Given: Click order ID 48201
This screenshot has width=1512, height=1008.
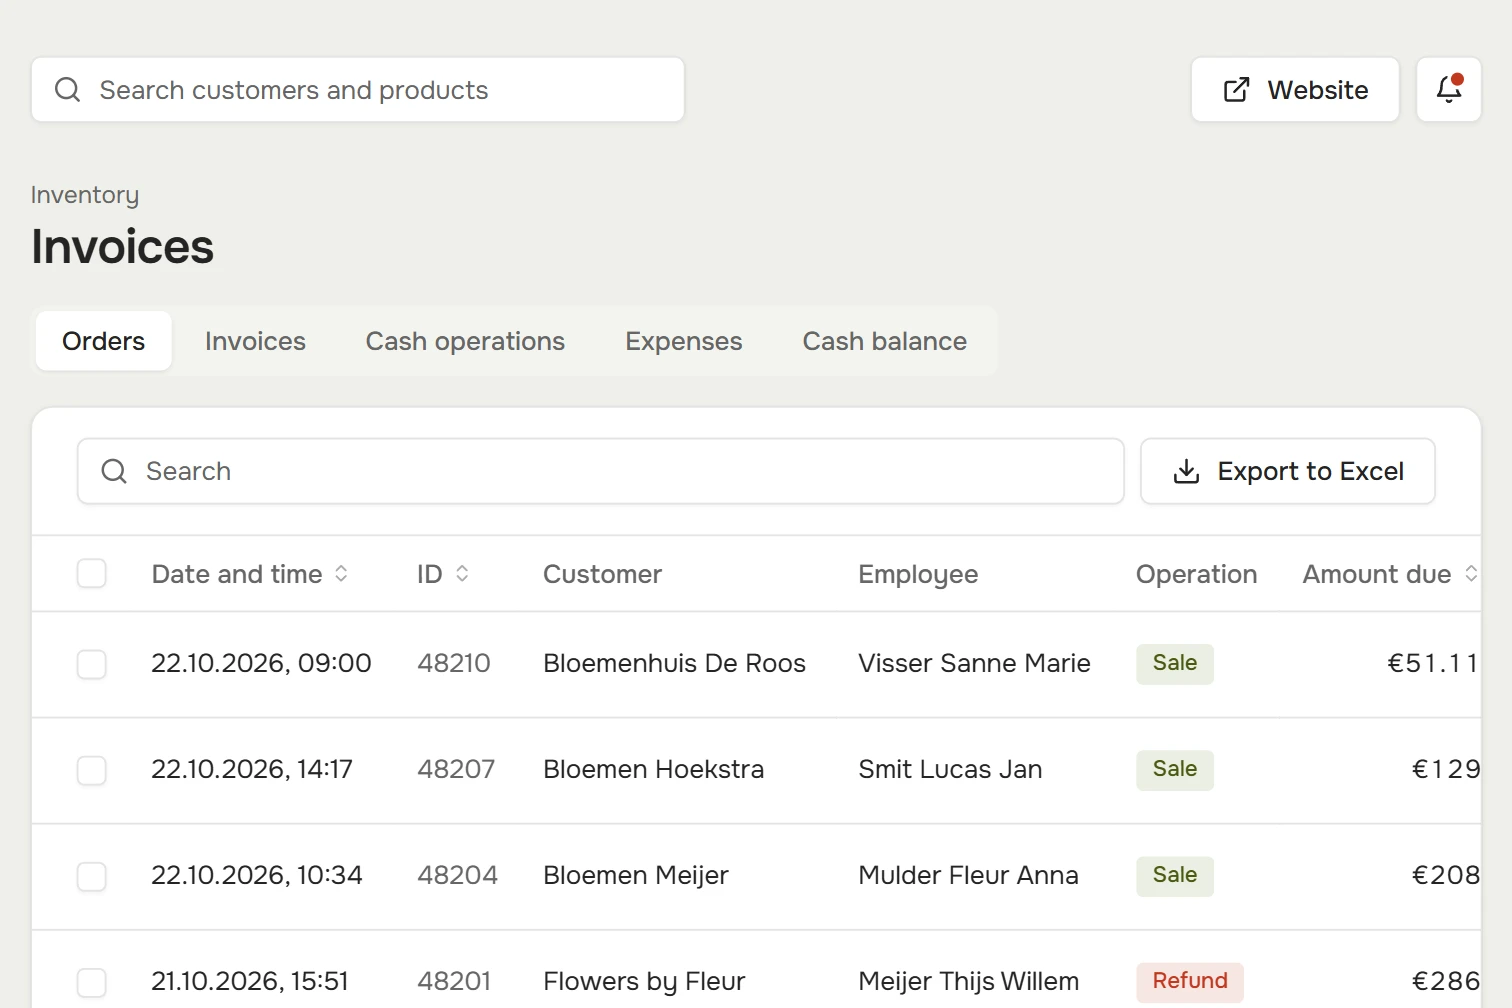Looking at the screenshot, I should 454,982.
